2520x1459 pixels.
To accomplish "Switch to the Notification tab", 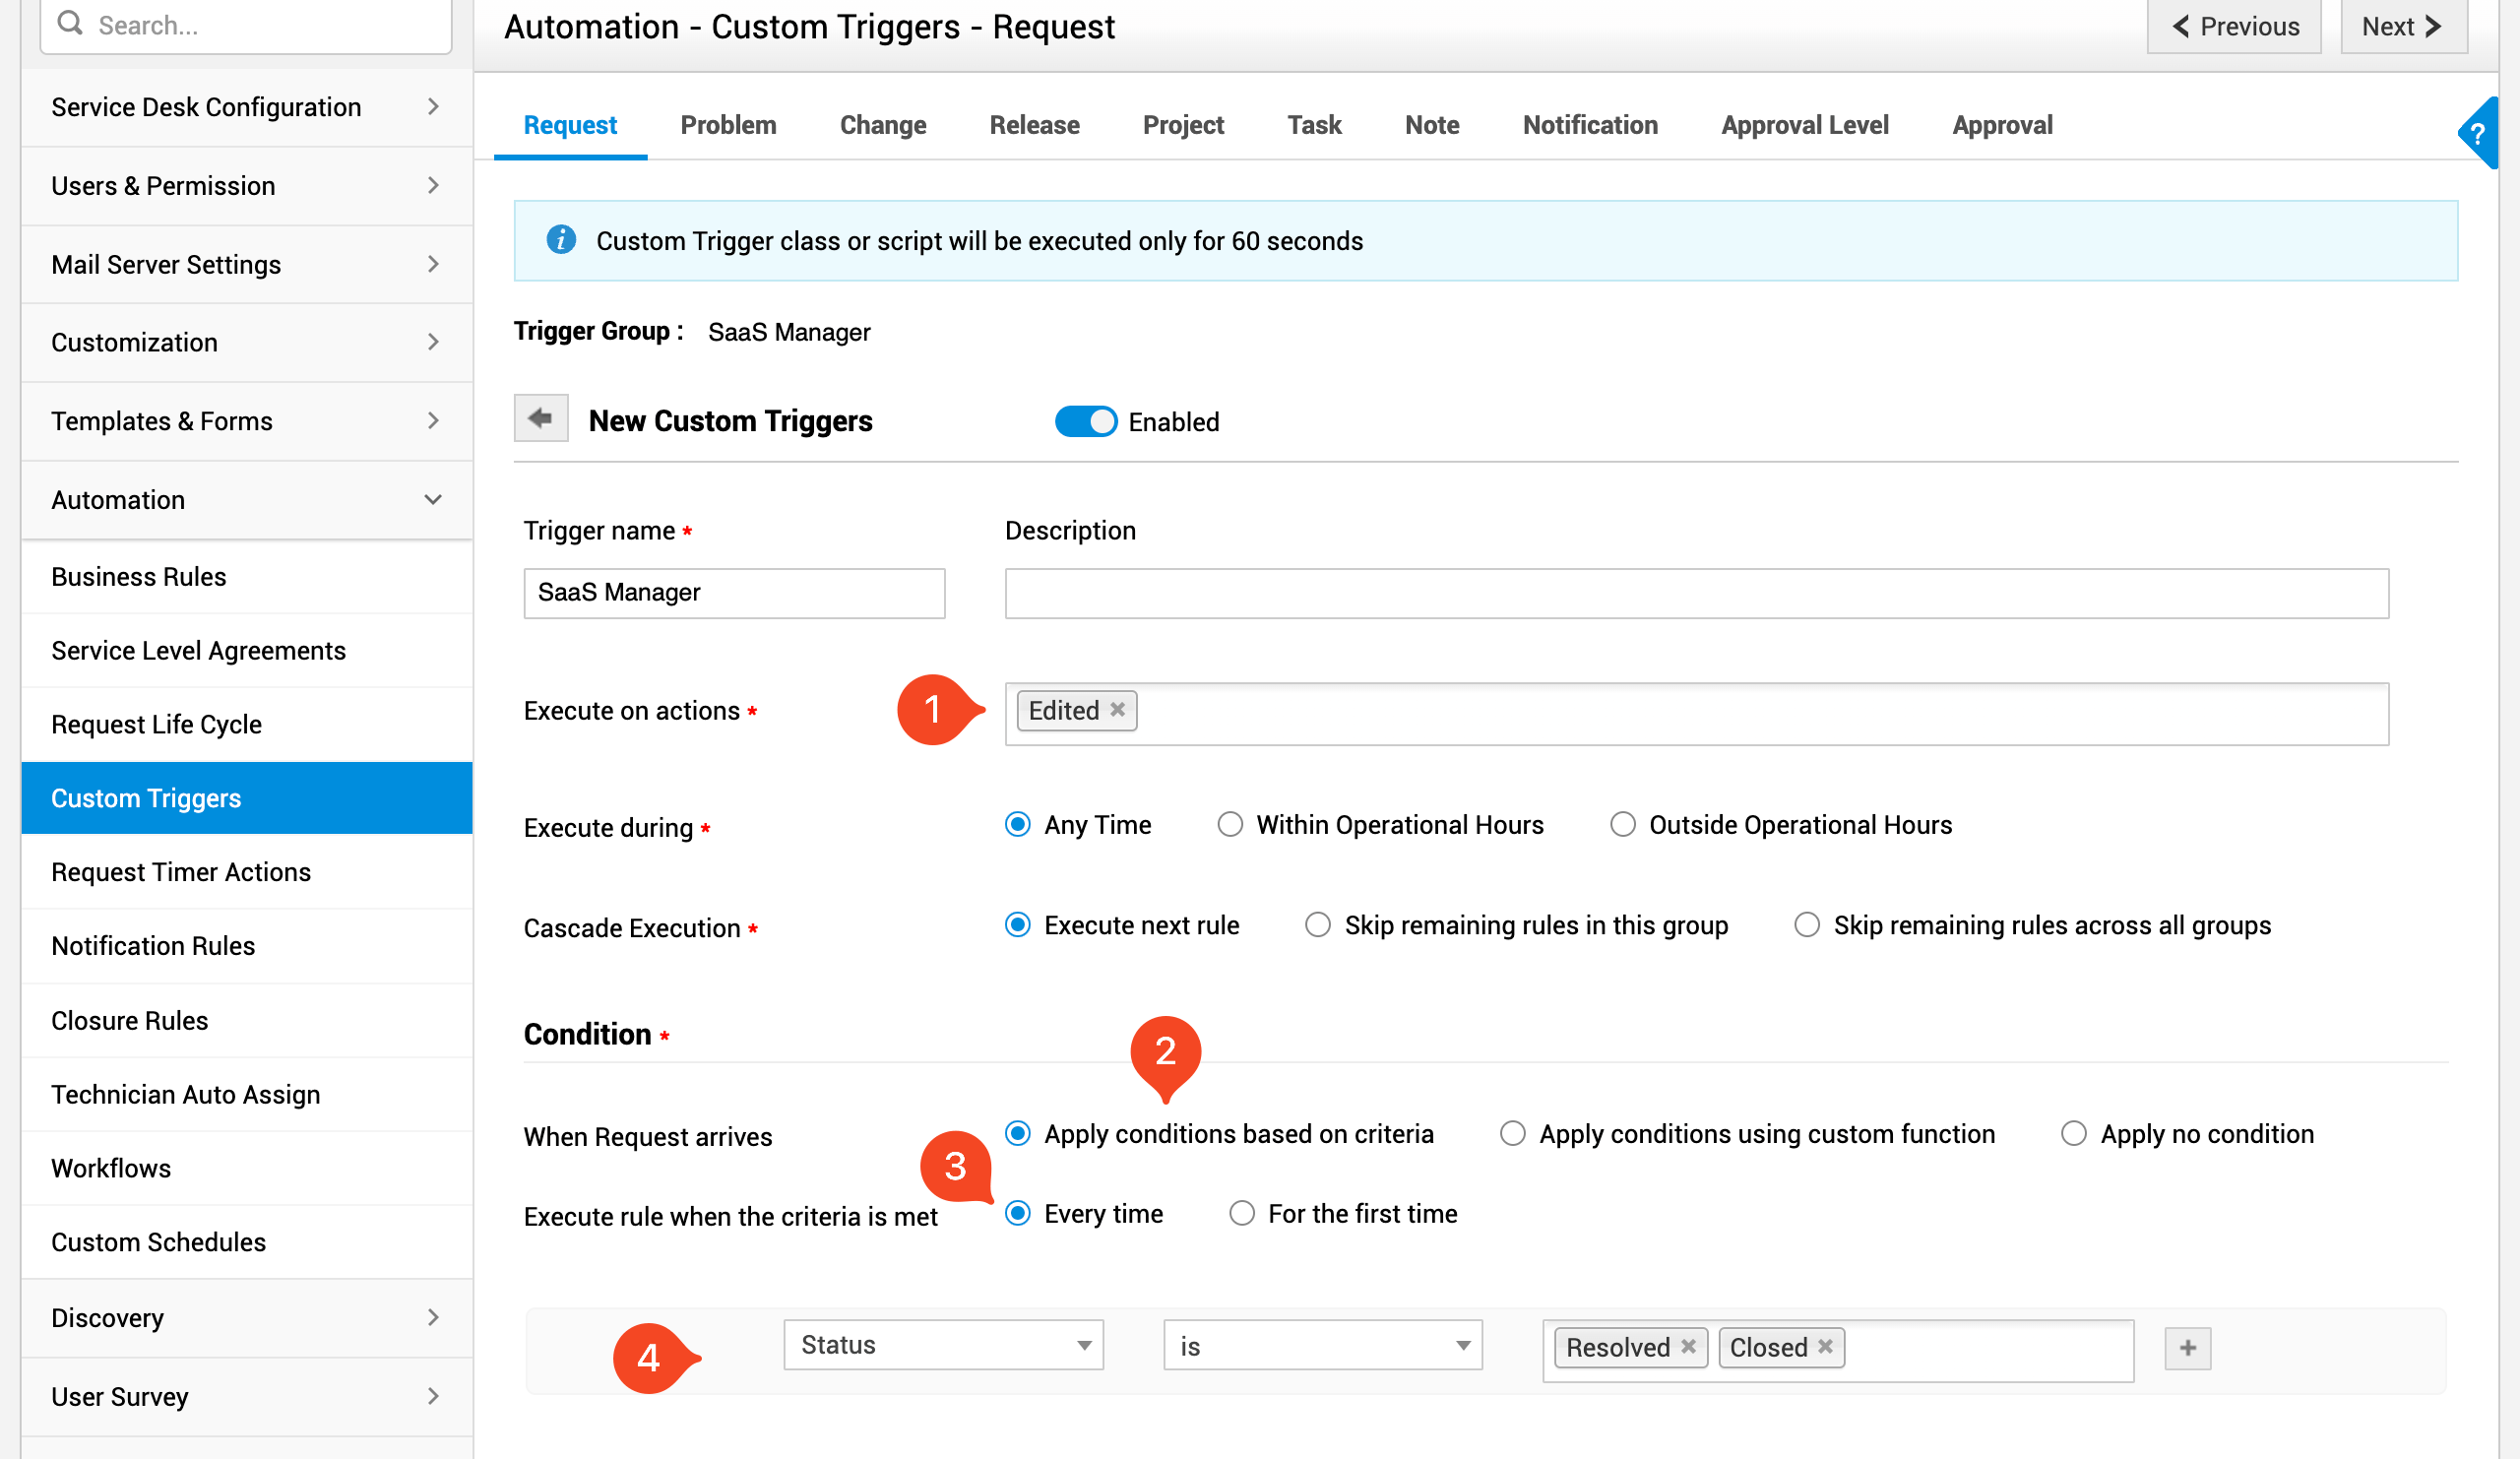I will (x=1590, y=125).
